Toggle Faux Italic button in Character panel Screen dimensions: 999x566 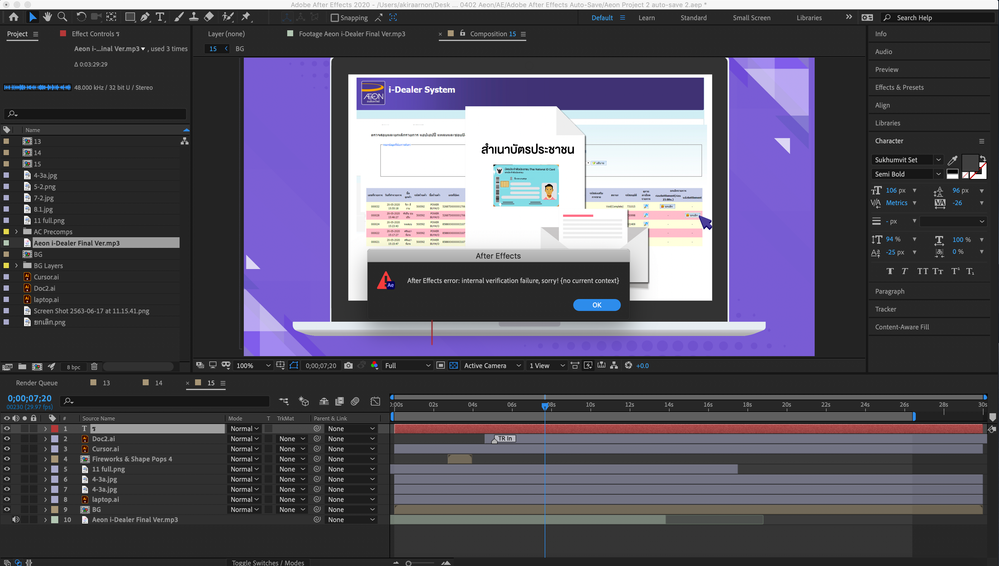tap(905, 271)
